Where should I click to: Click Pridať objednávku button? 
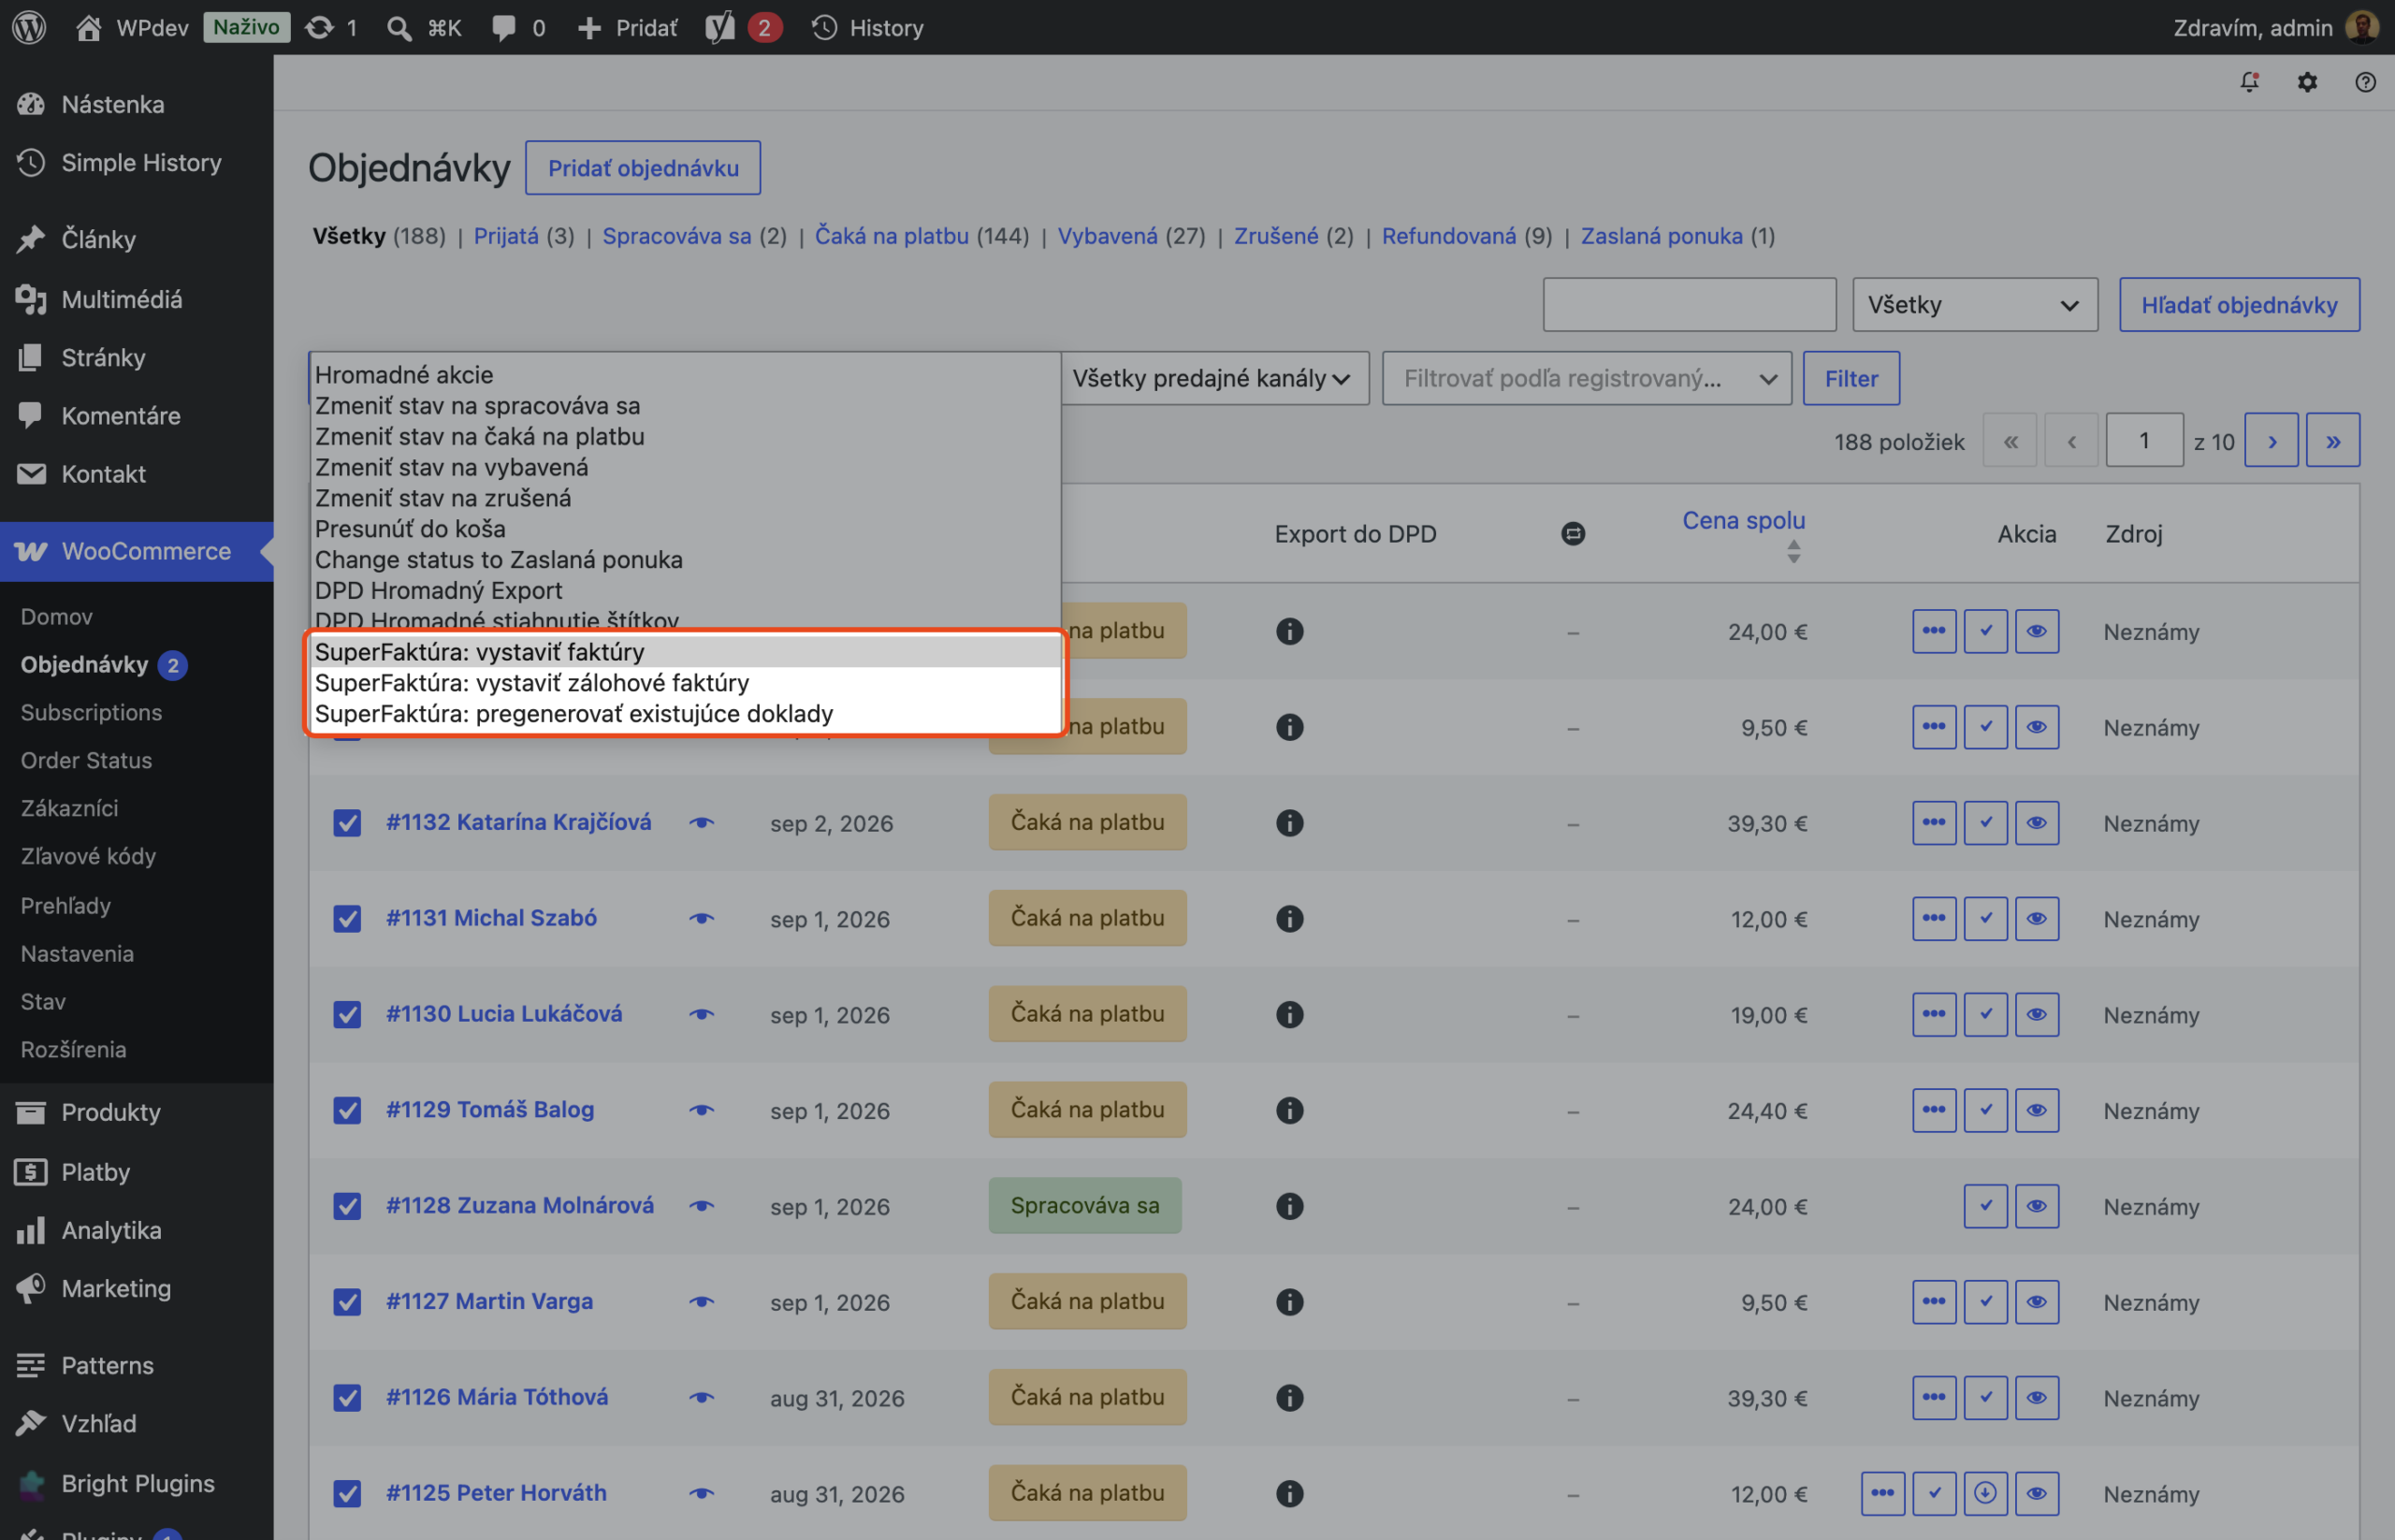(x=643, y=168)
